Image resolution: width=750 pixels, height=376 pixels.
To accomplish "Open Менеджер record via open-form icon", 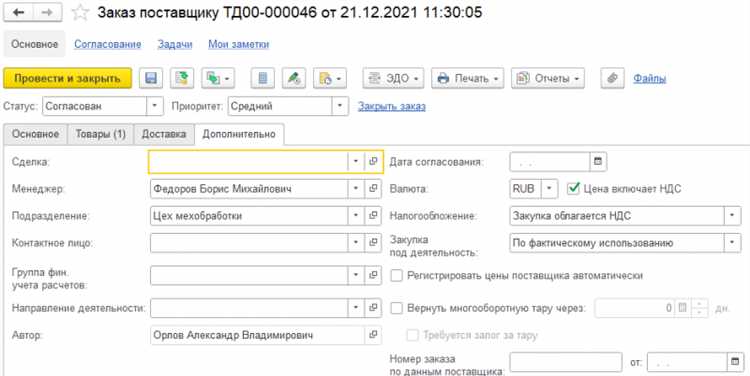I will coord(373,188).
